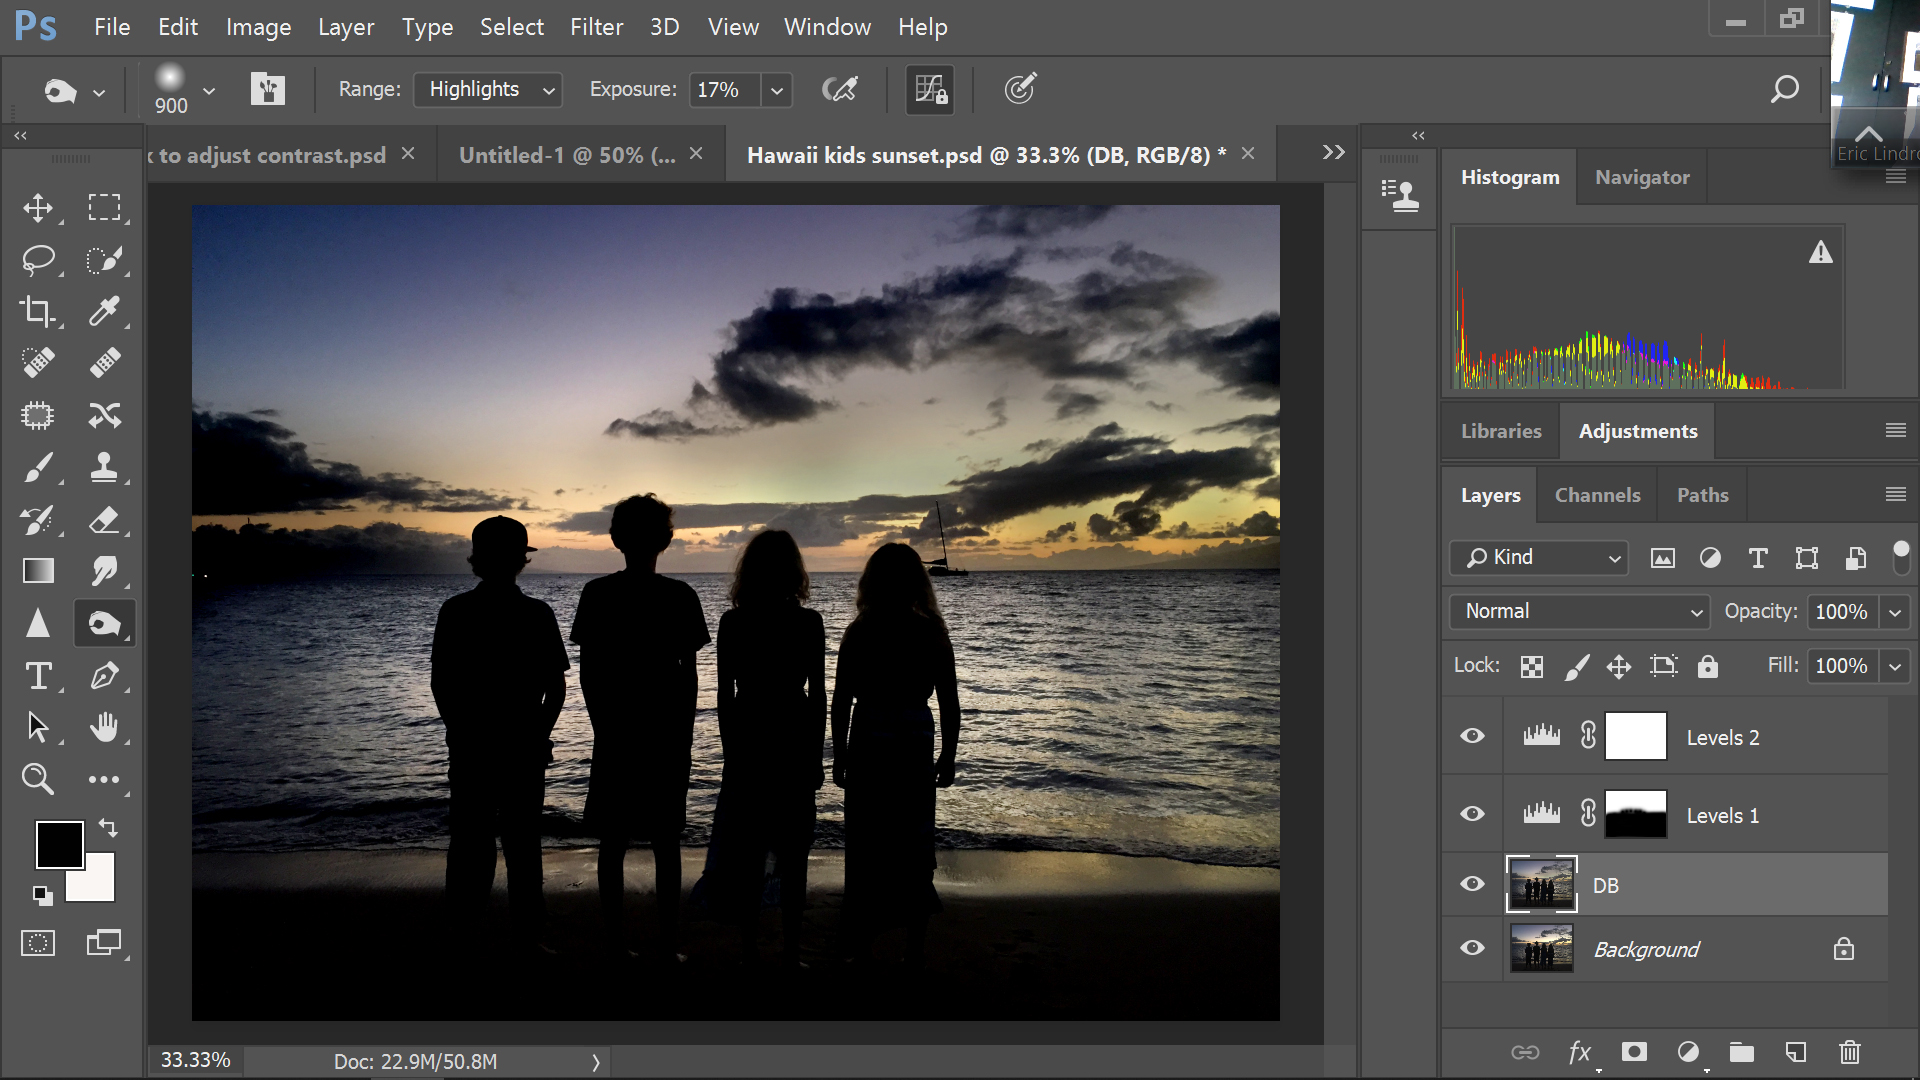
Task: Open the search magnifier in options bar
Action: (x=1785, y=89)
